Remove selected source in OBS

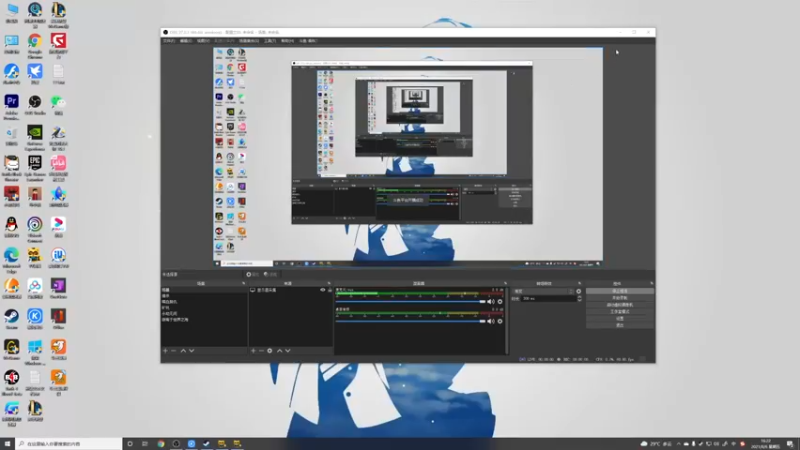coord(261,351)
